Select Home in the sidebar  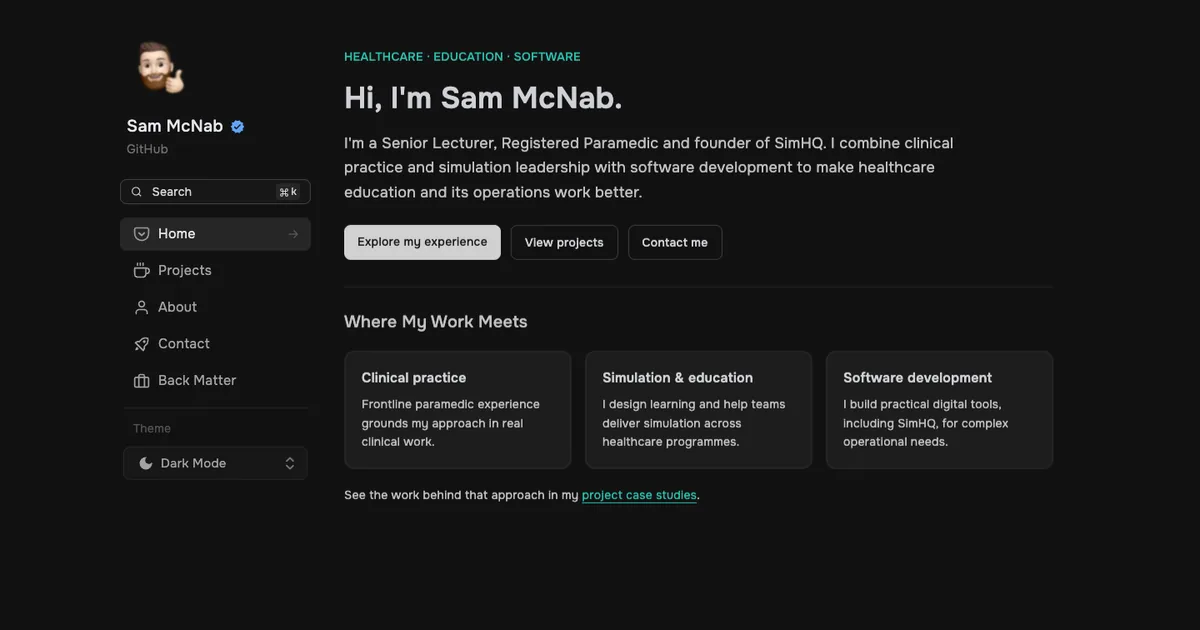click(215, 234)
